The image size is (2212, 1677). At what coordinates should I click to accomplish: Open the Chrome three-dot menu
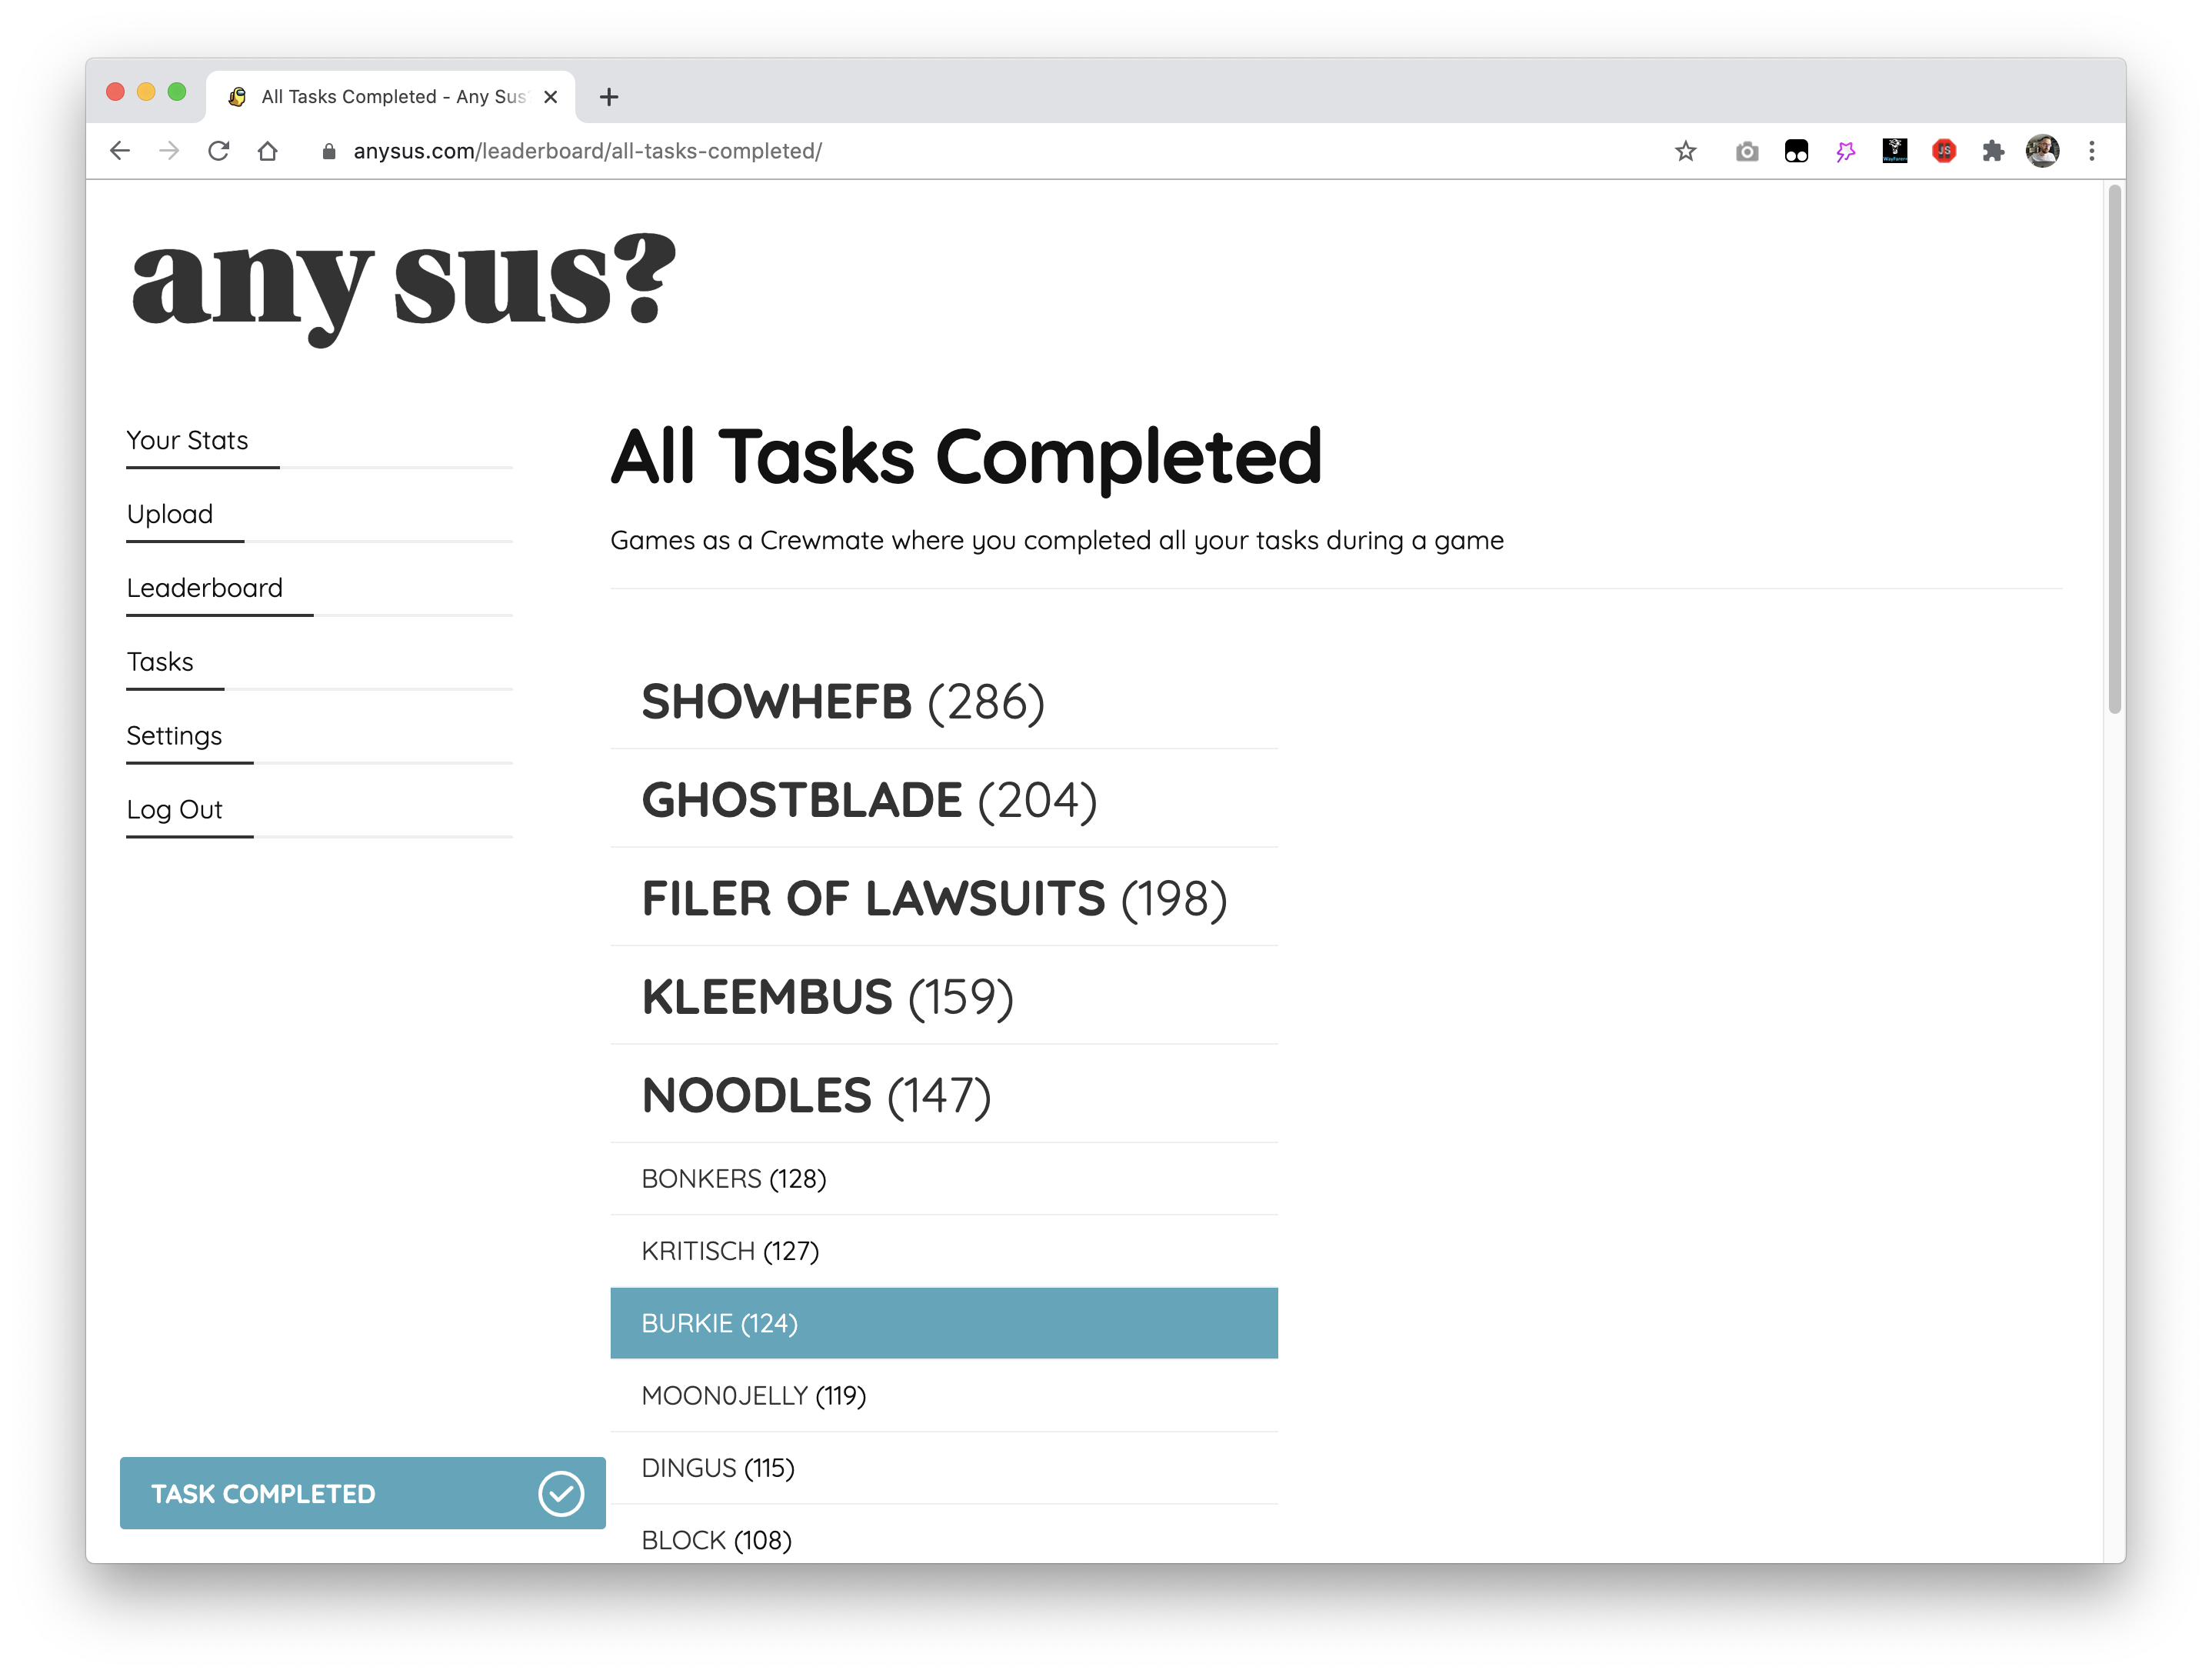coord(2091,151)
